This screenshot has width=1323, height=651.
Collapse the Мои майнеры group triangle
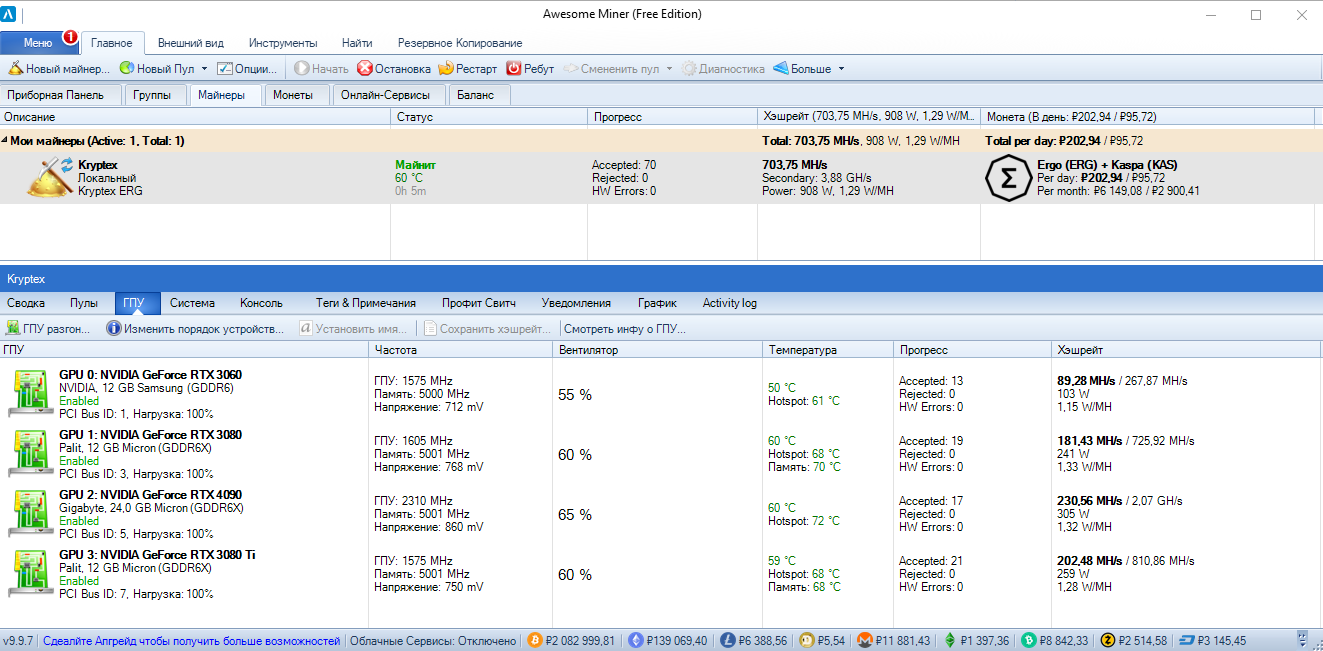click(x=5, y=141)
